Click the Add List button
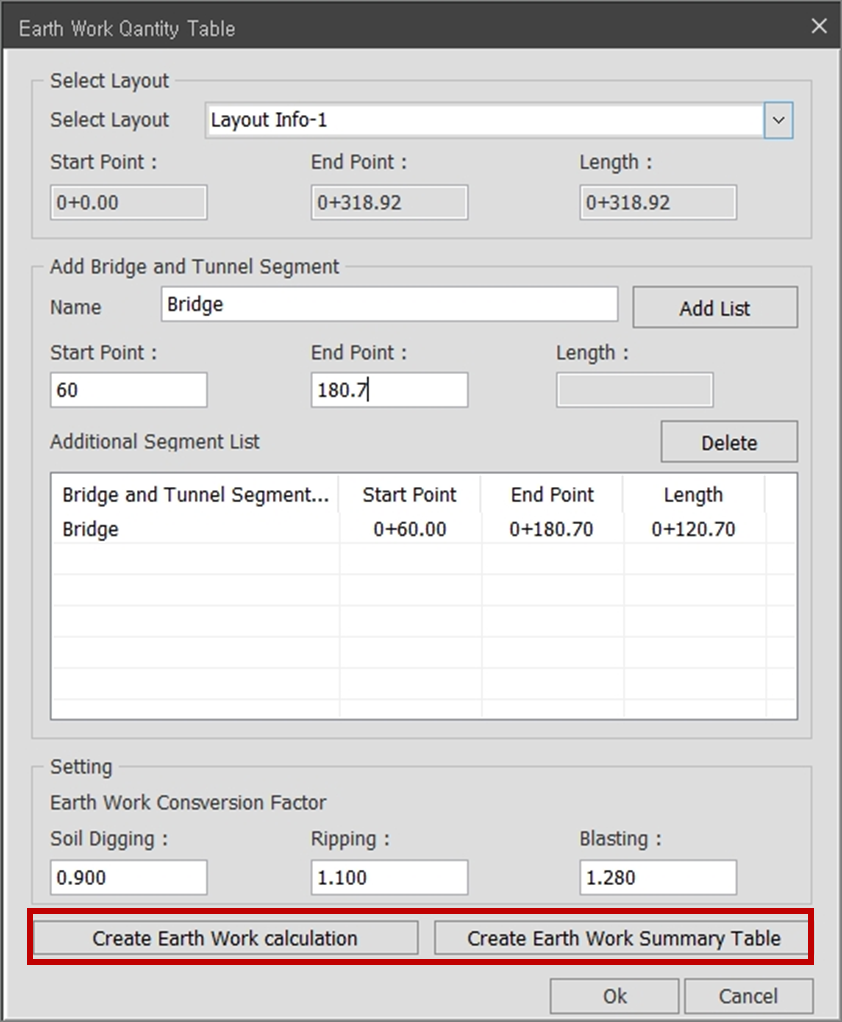The height and width of the screenshot is (1022, 842). [x=715, y=308]
